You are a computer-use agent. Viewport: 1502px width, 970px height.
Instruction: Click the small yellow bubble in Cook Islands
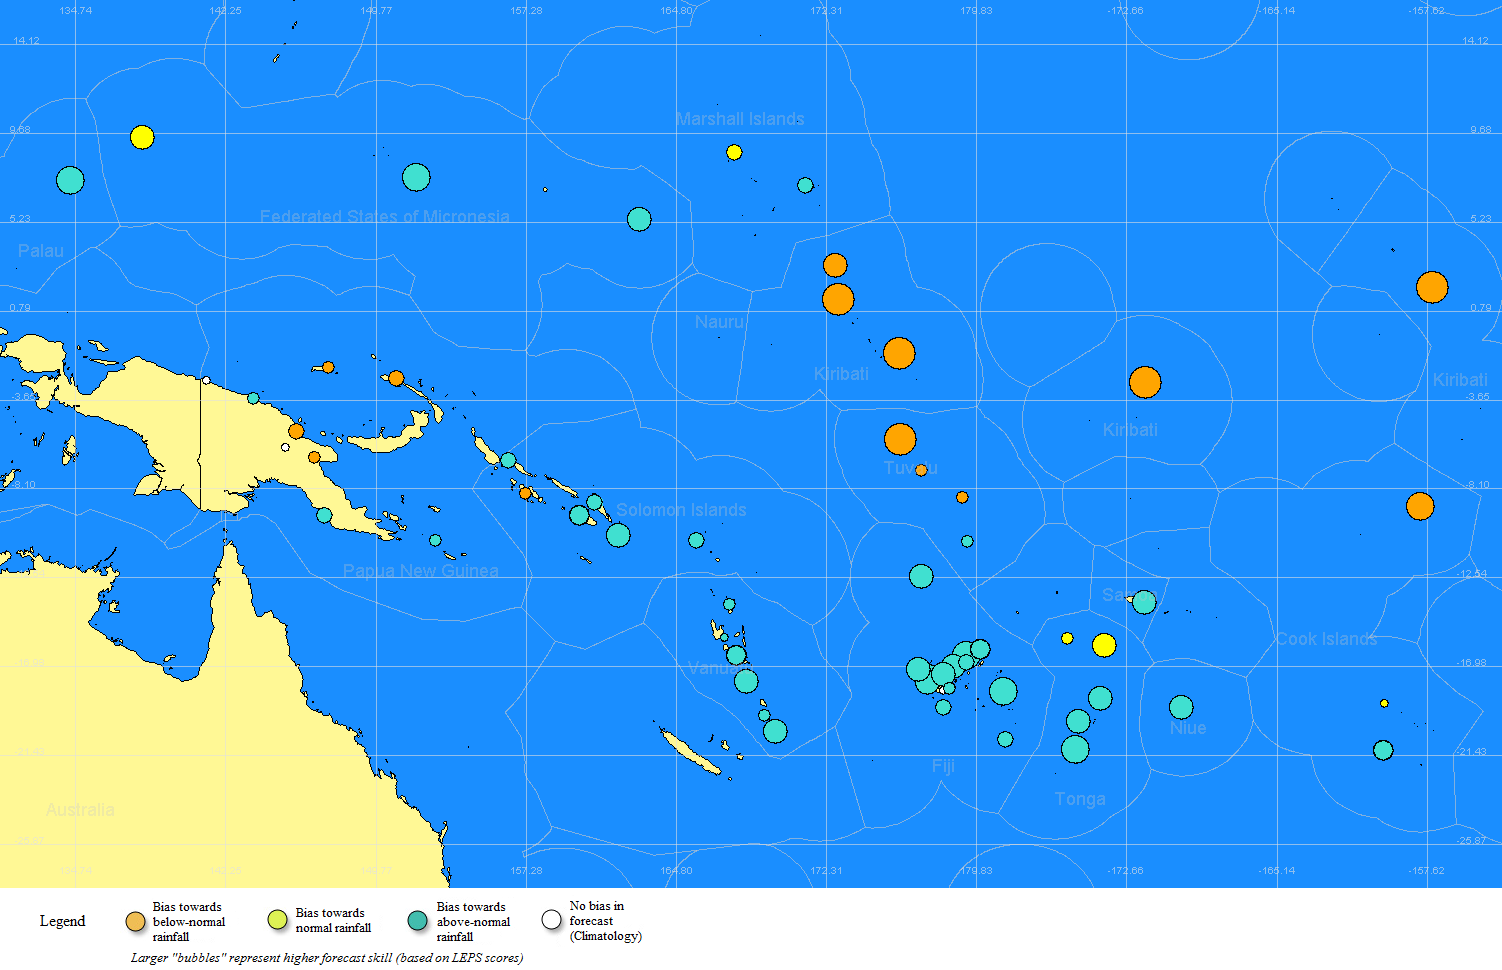(x=1384, y=703)
